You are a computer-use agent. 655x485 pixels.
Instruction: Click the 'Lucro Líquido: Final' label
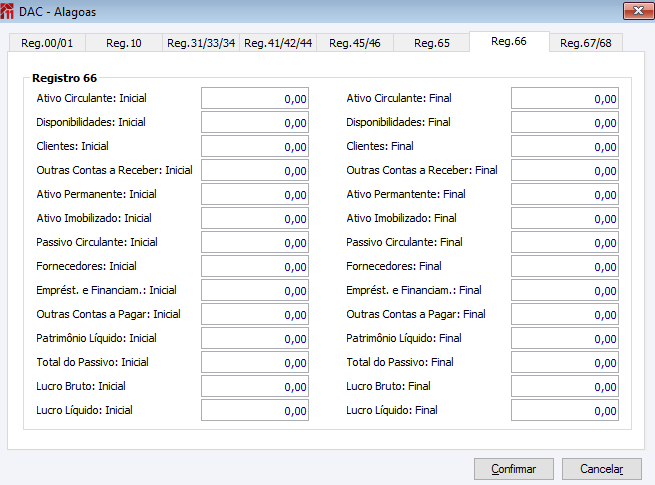392,410
